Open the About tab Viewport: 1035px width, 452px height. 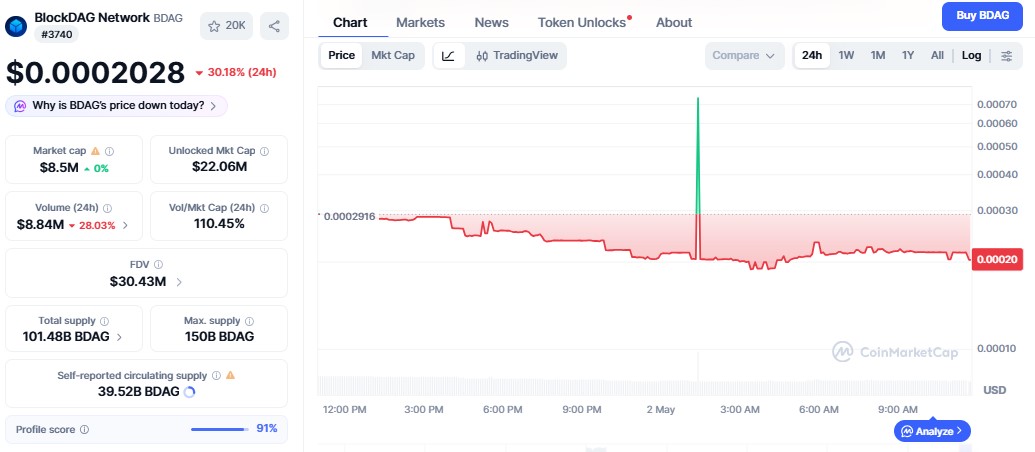pyautogui.click(x=674, y=22)
